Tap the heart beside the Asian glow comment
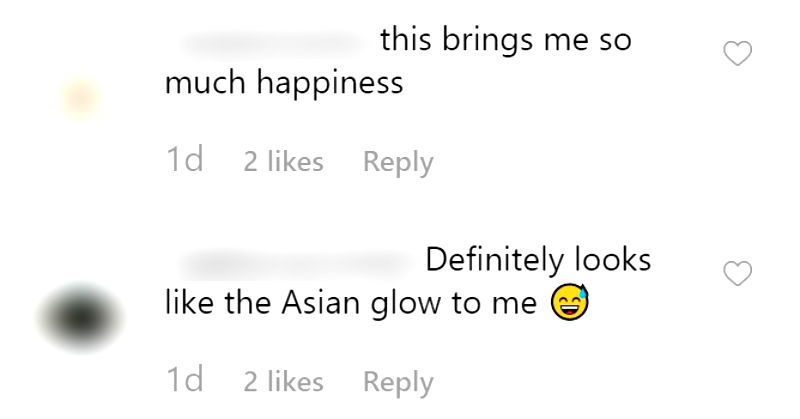The width and height of the screenshot is (800, 419). 737,274
